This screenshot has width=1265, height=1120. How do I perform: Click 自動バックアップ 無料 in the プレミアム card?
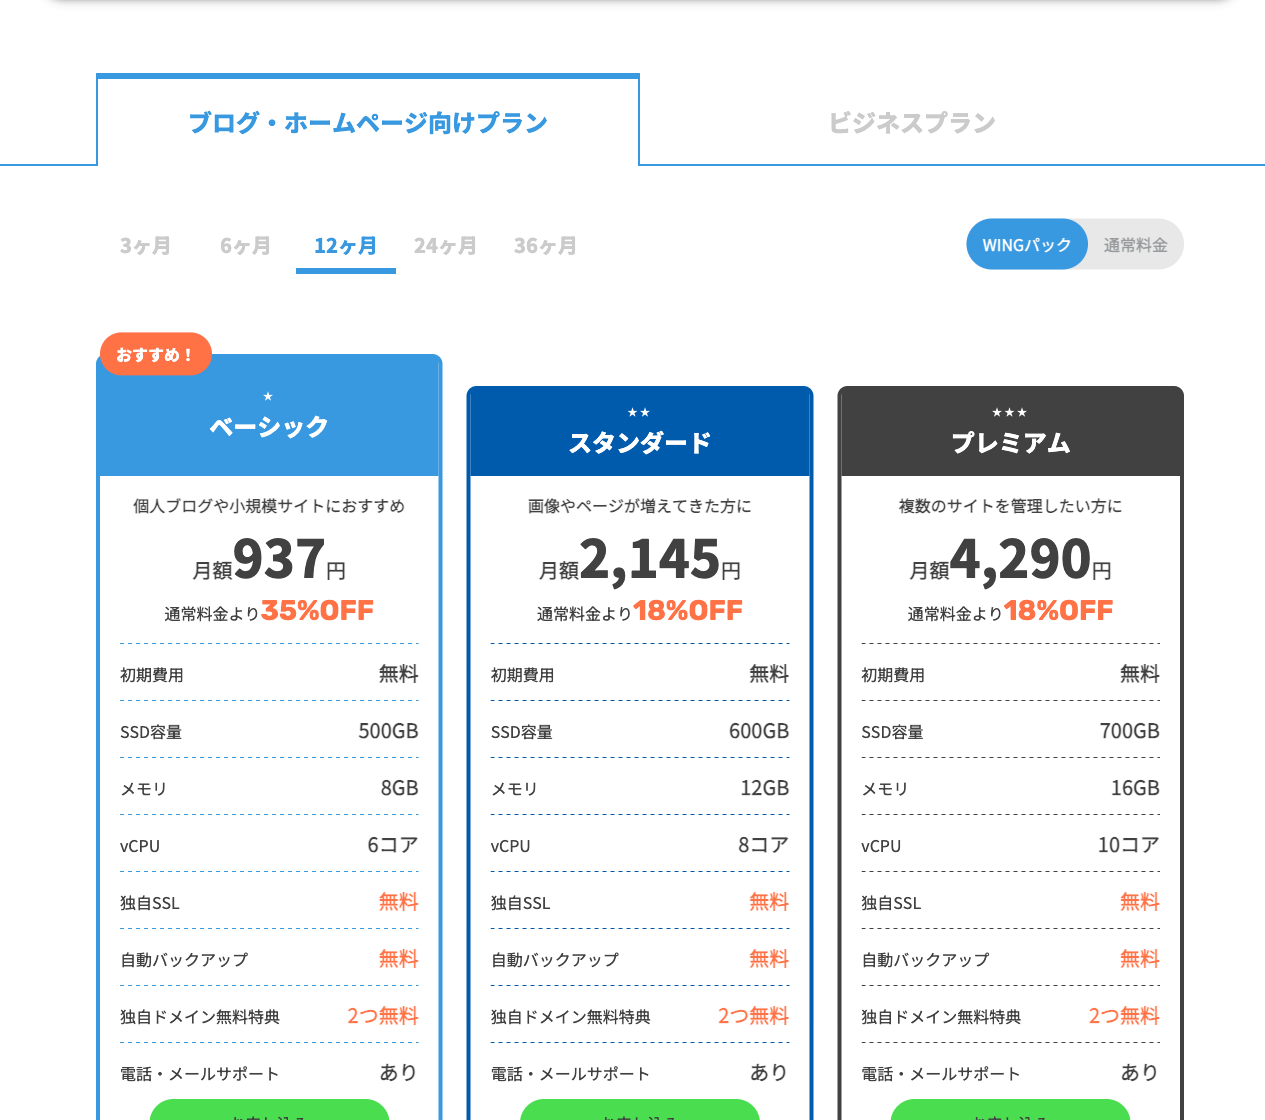(x=1011, y=959)
